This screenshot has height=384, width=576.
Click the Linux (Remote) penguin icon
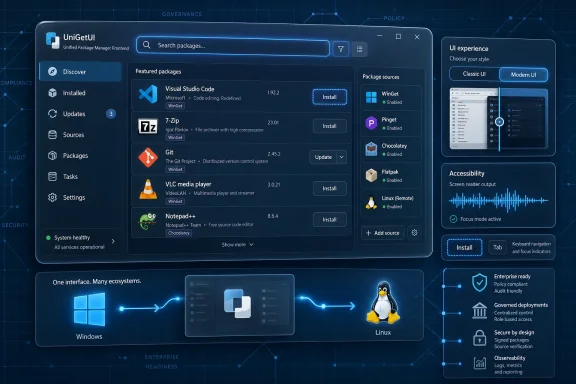(371, 202)
